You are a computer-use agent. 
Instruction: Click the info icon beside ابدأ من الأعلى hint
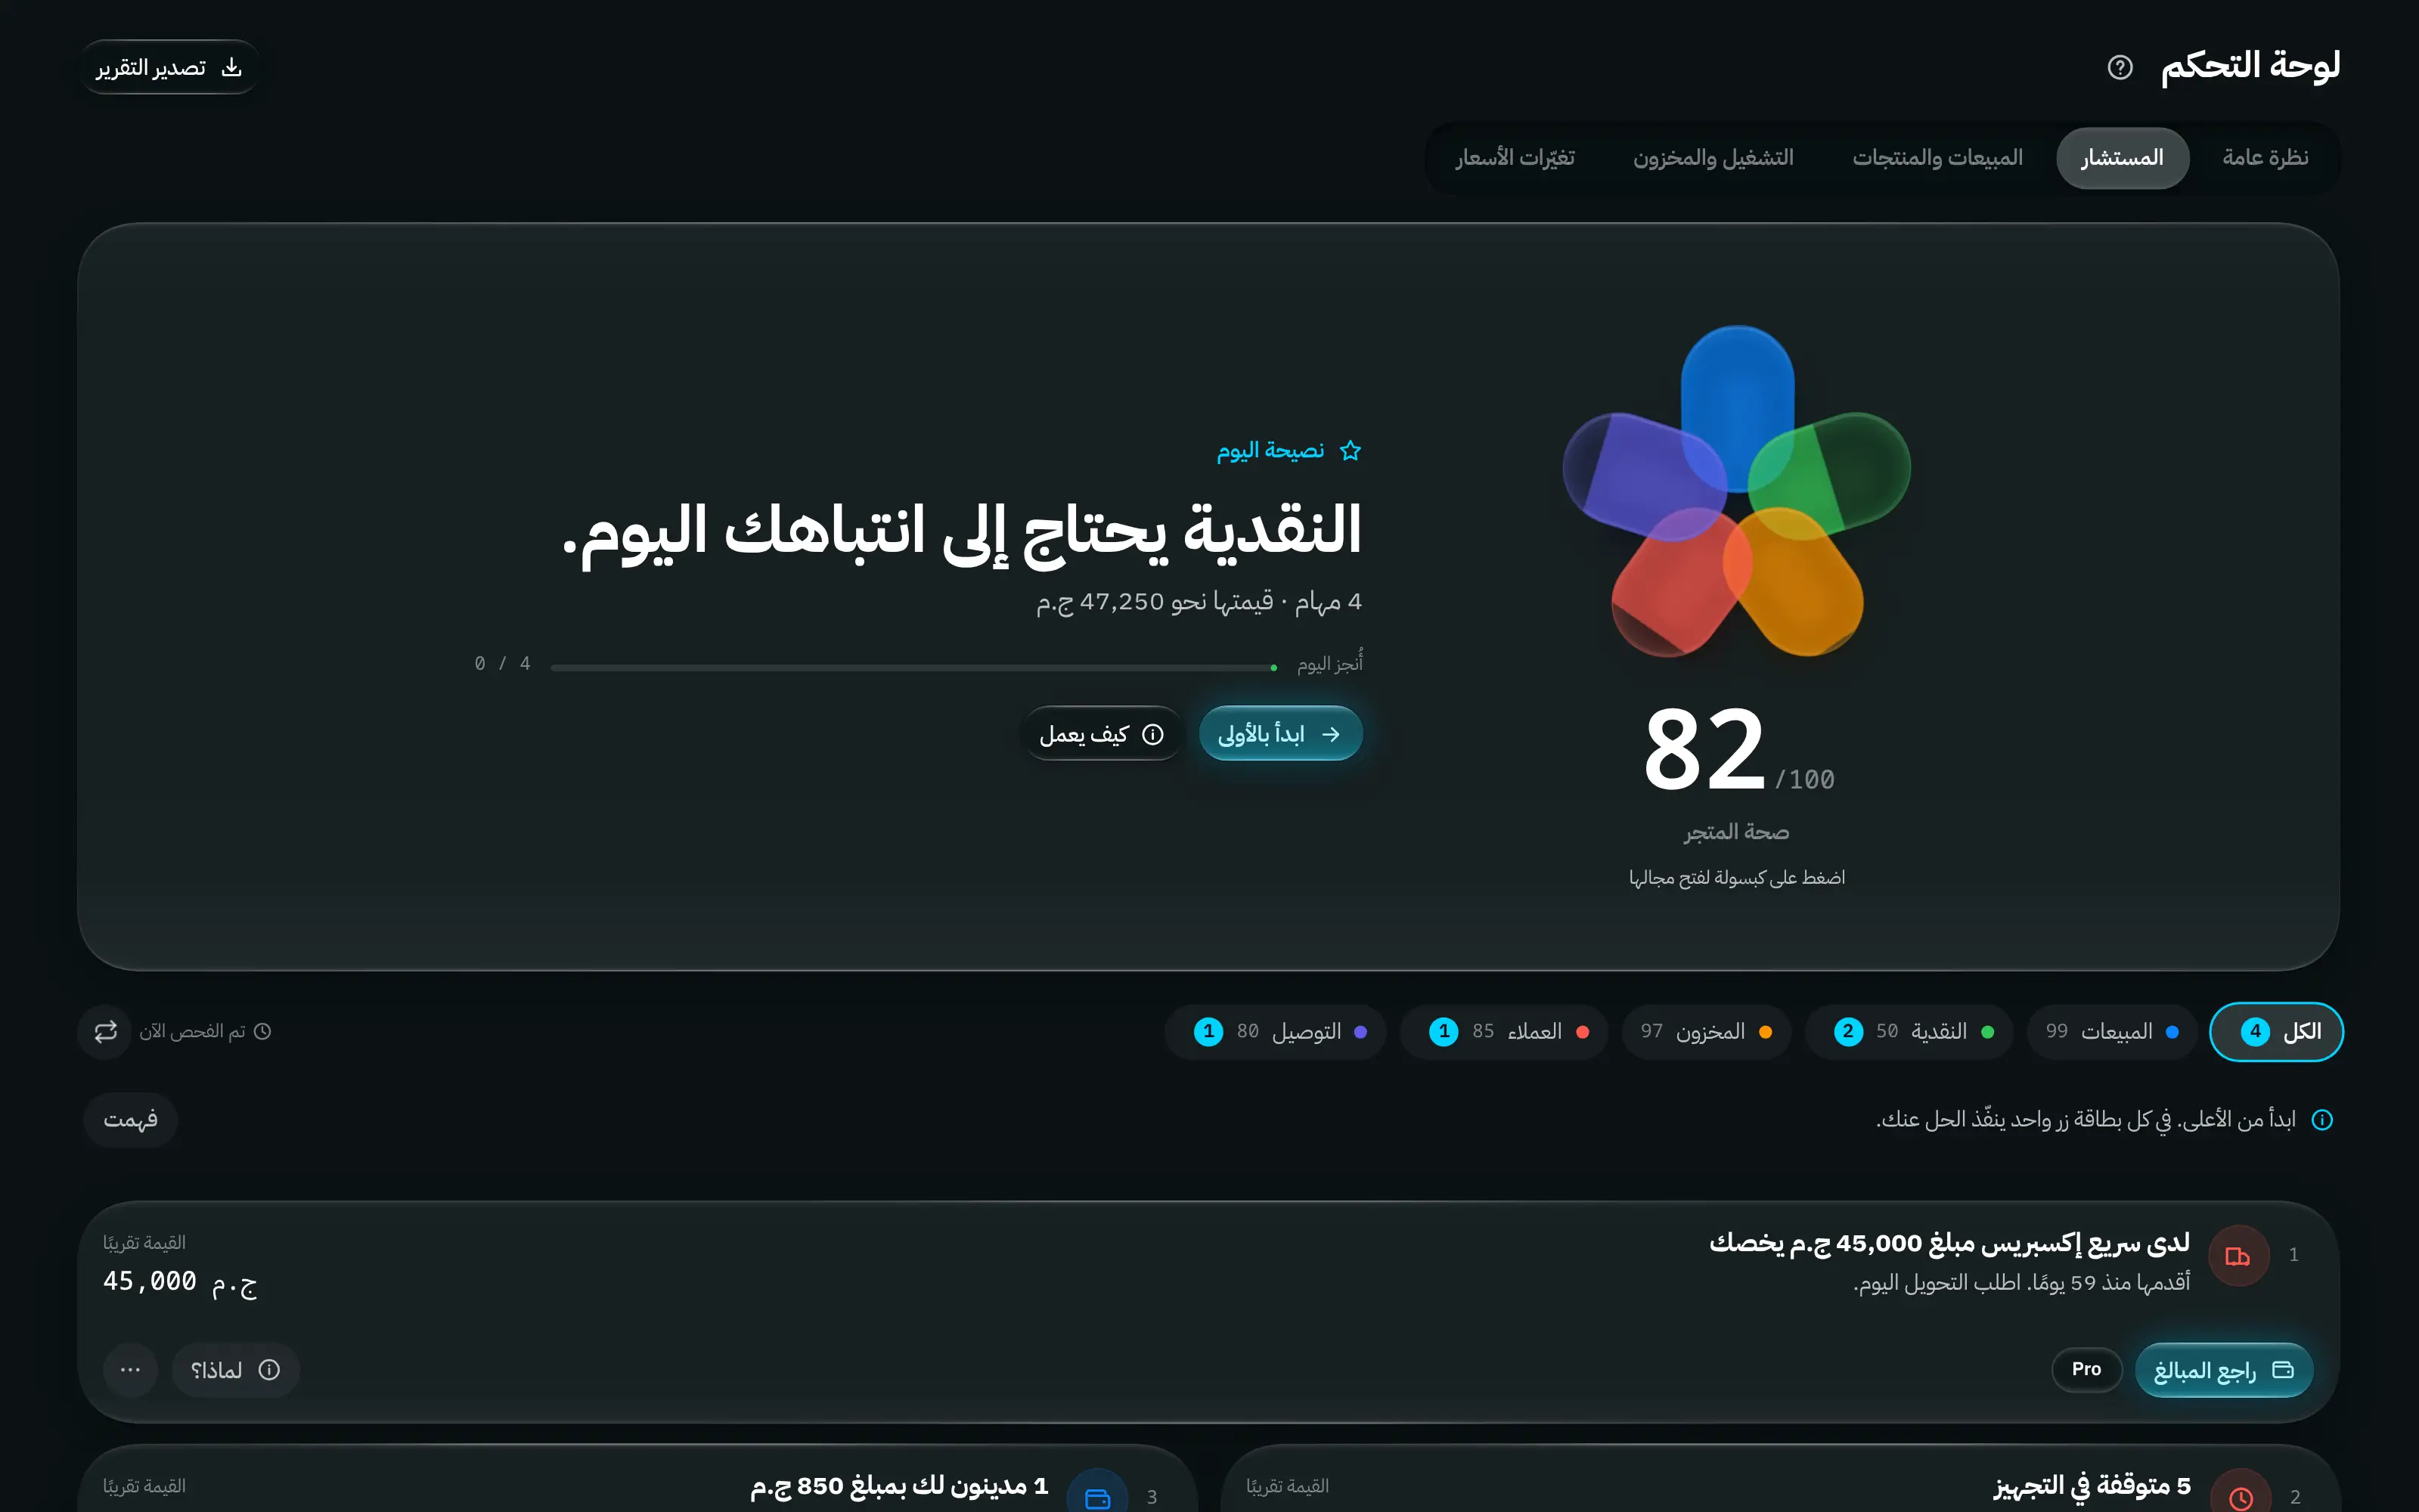point(2322,1120)
